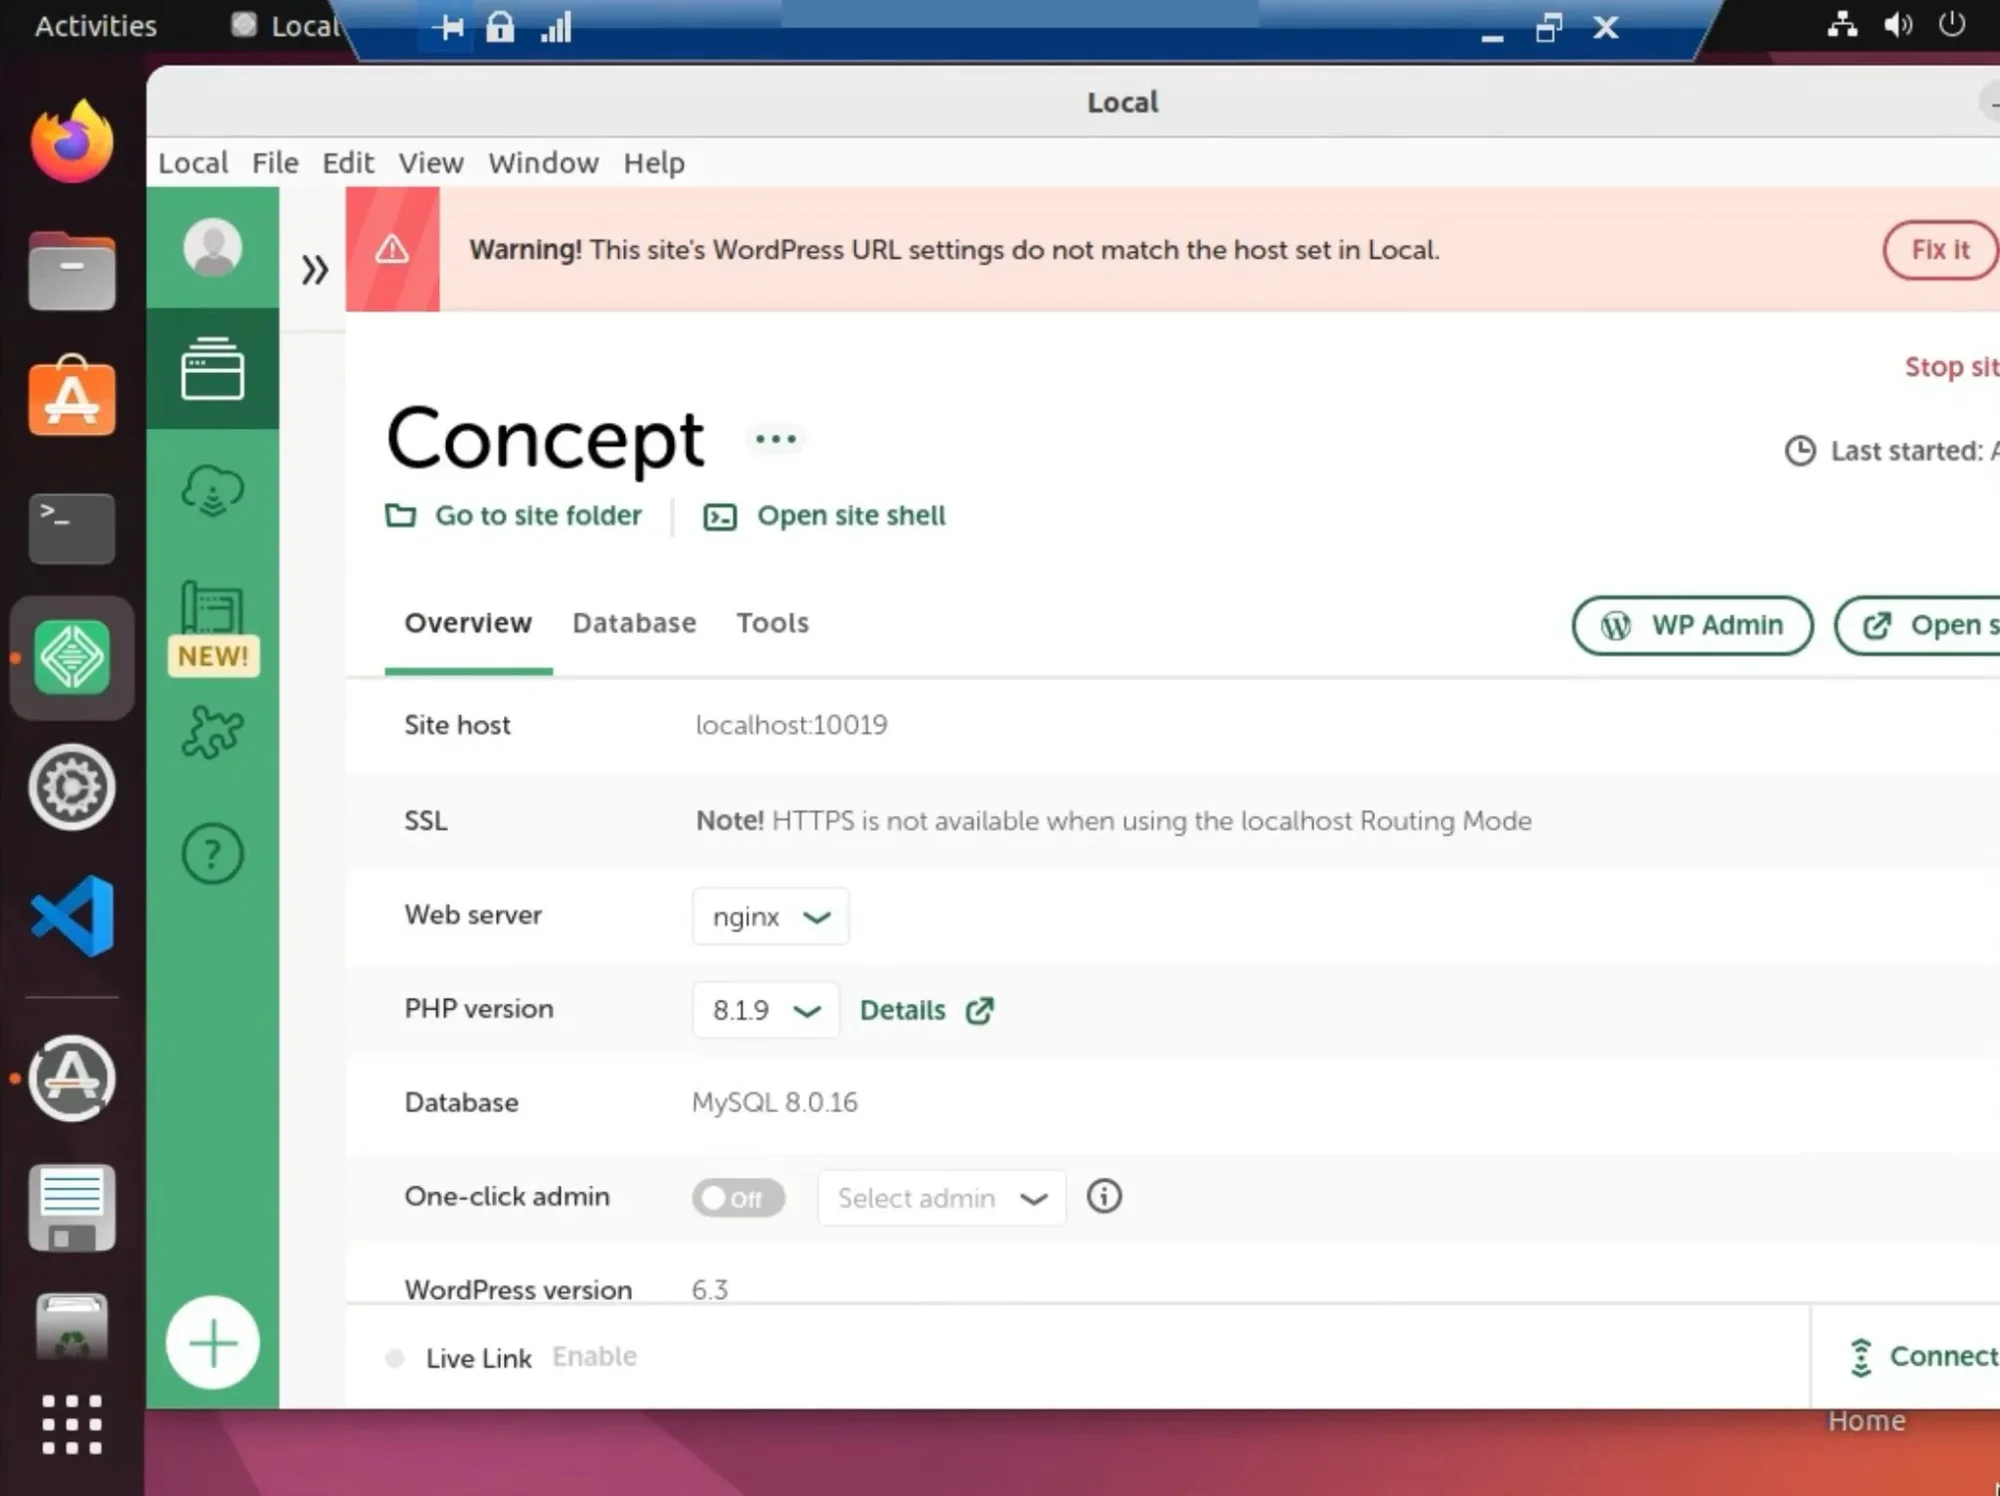Expand sites list with double chevron
This screenshot has height=1496, width=2000.
click(314, 270)
